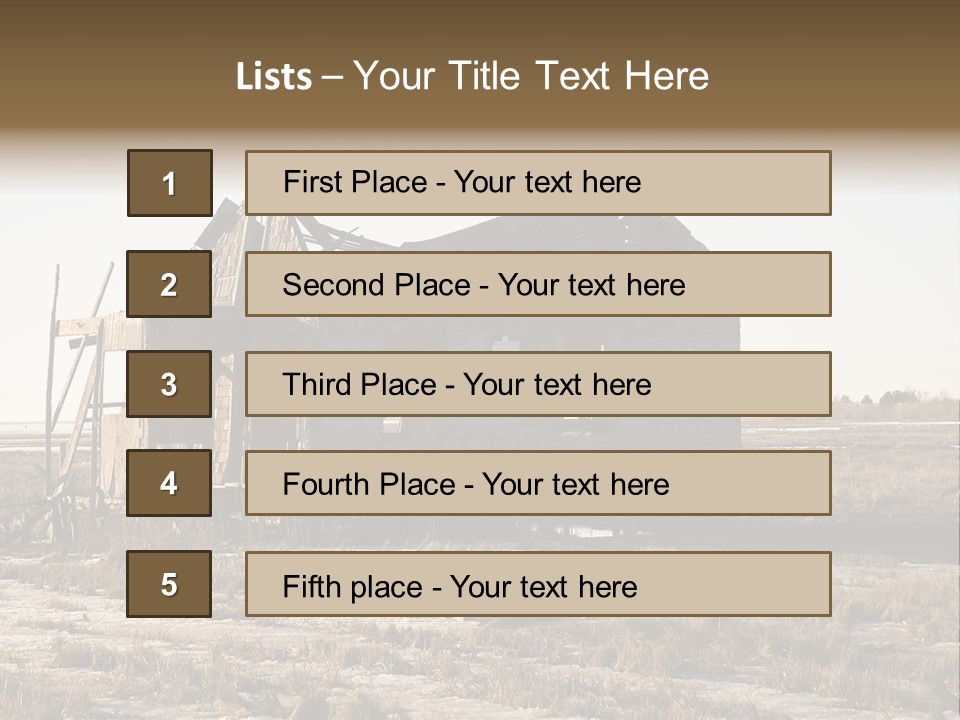The height and width of the screenshot is (720, 960).
Task: Click the number 5 box
Action: click(169, 584)
